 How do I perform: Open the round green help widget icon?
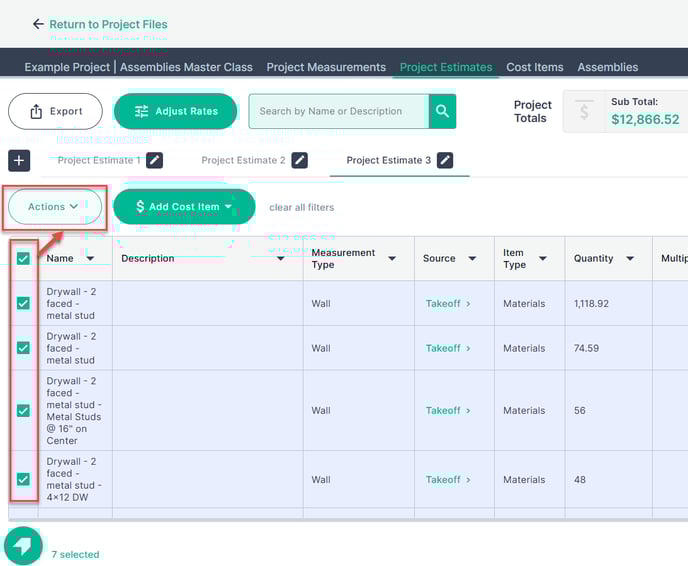[x=23, y=546]
